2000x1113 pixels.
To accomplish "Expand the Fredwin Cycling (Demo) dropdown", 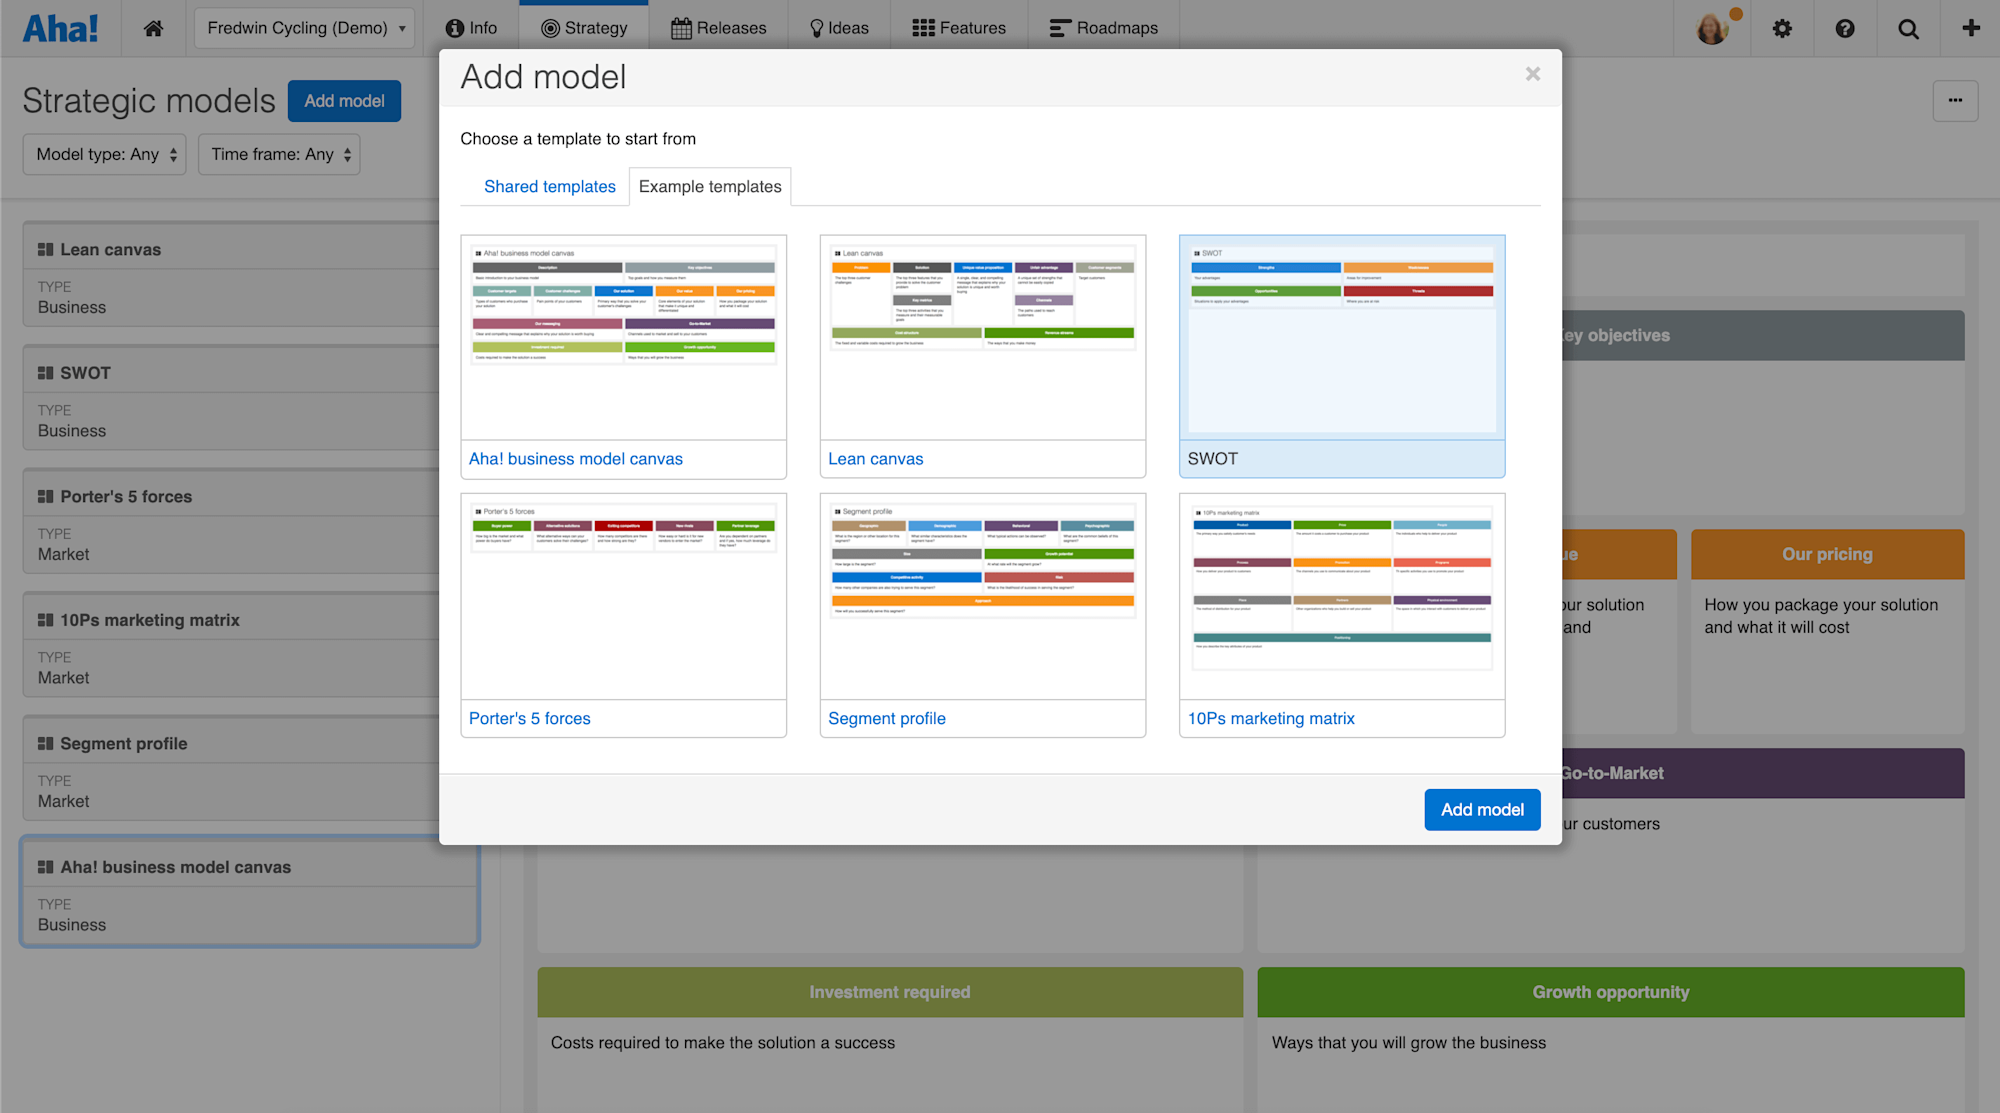I will (x=305, y=28).
